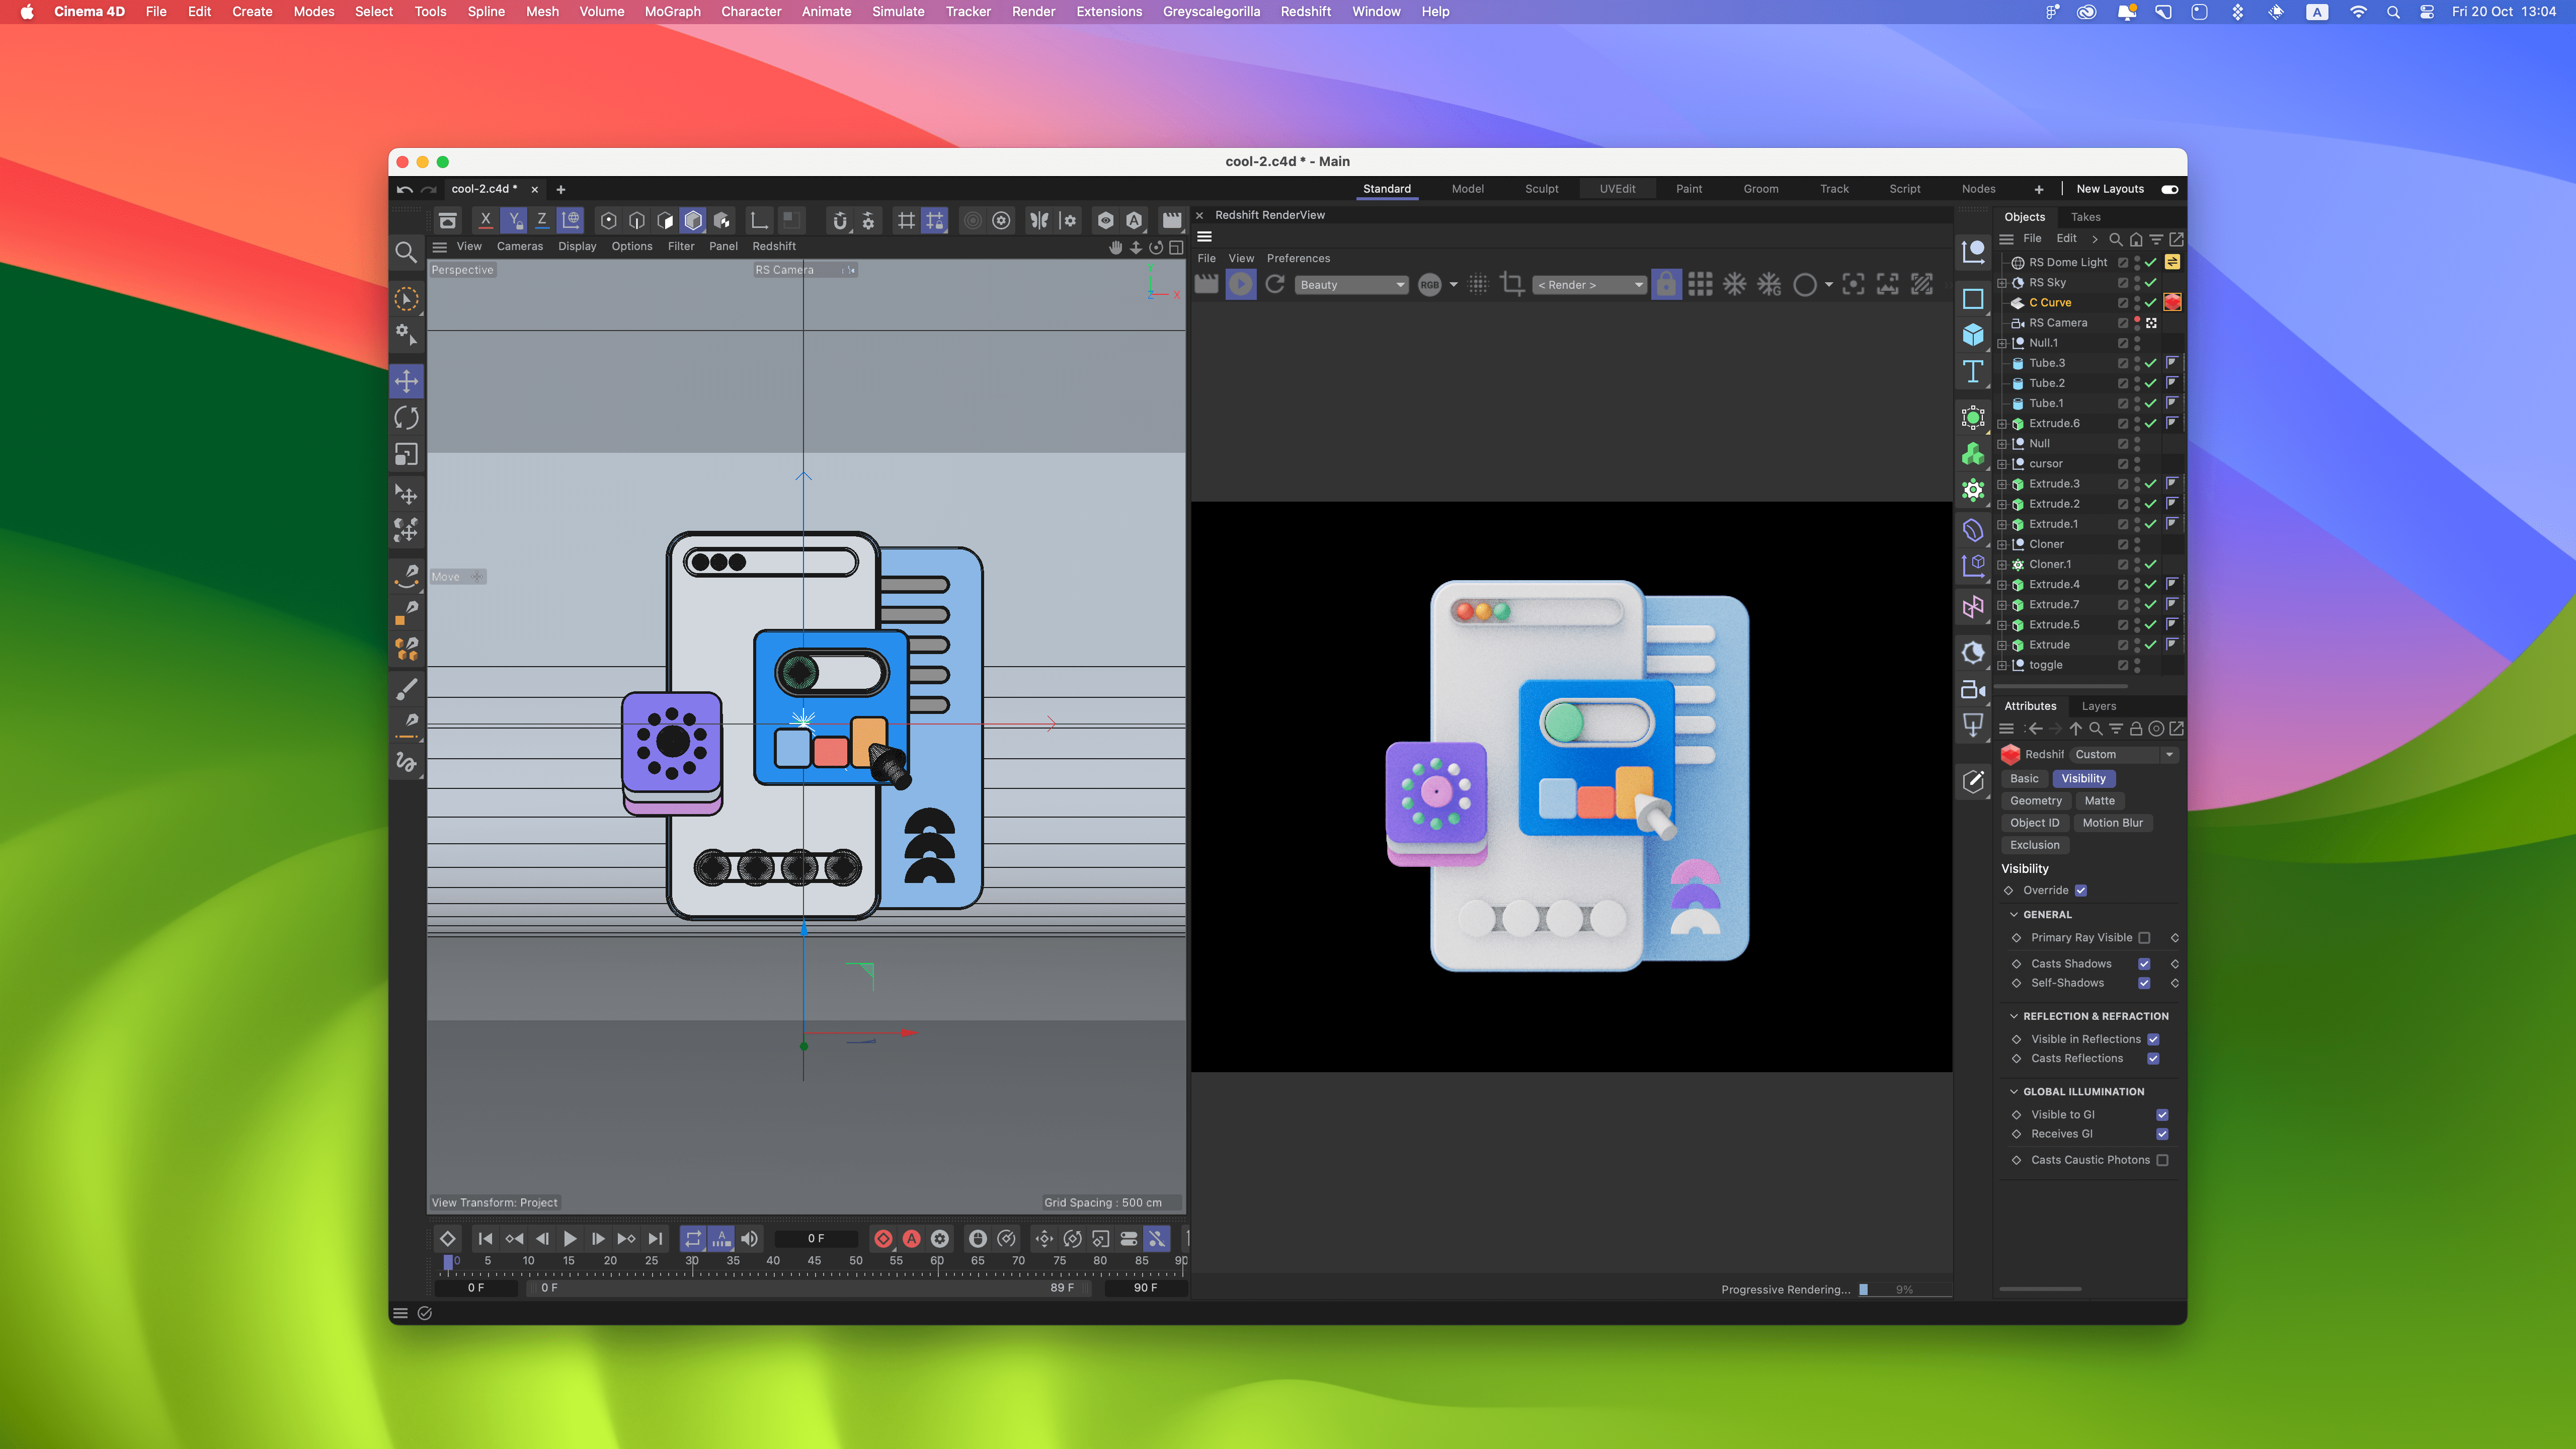Select the Move tool in left toolbar

pyautogui.click(x=406, y=381)
